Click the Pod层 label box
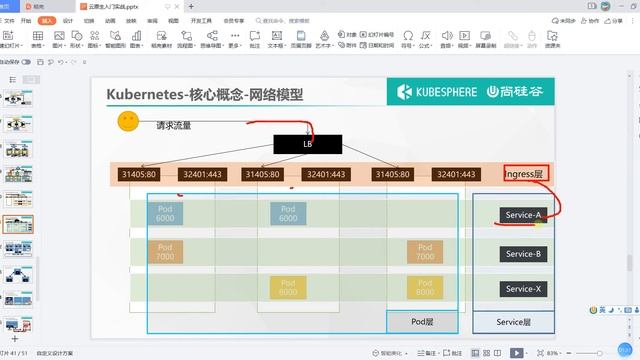640x360 pixels. (x=422, y=322)
